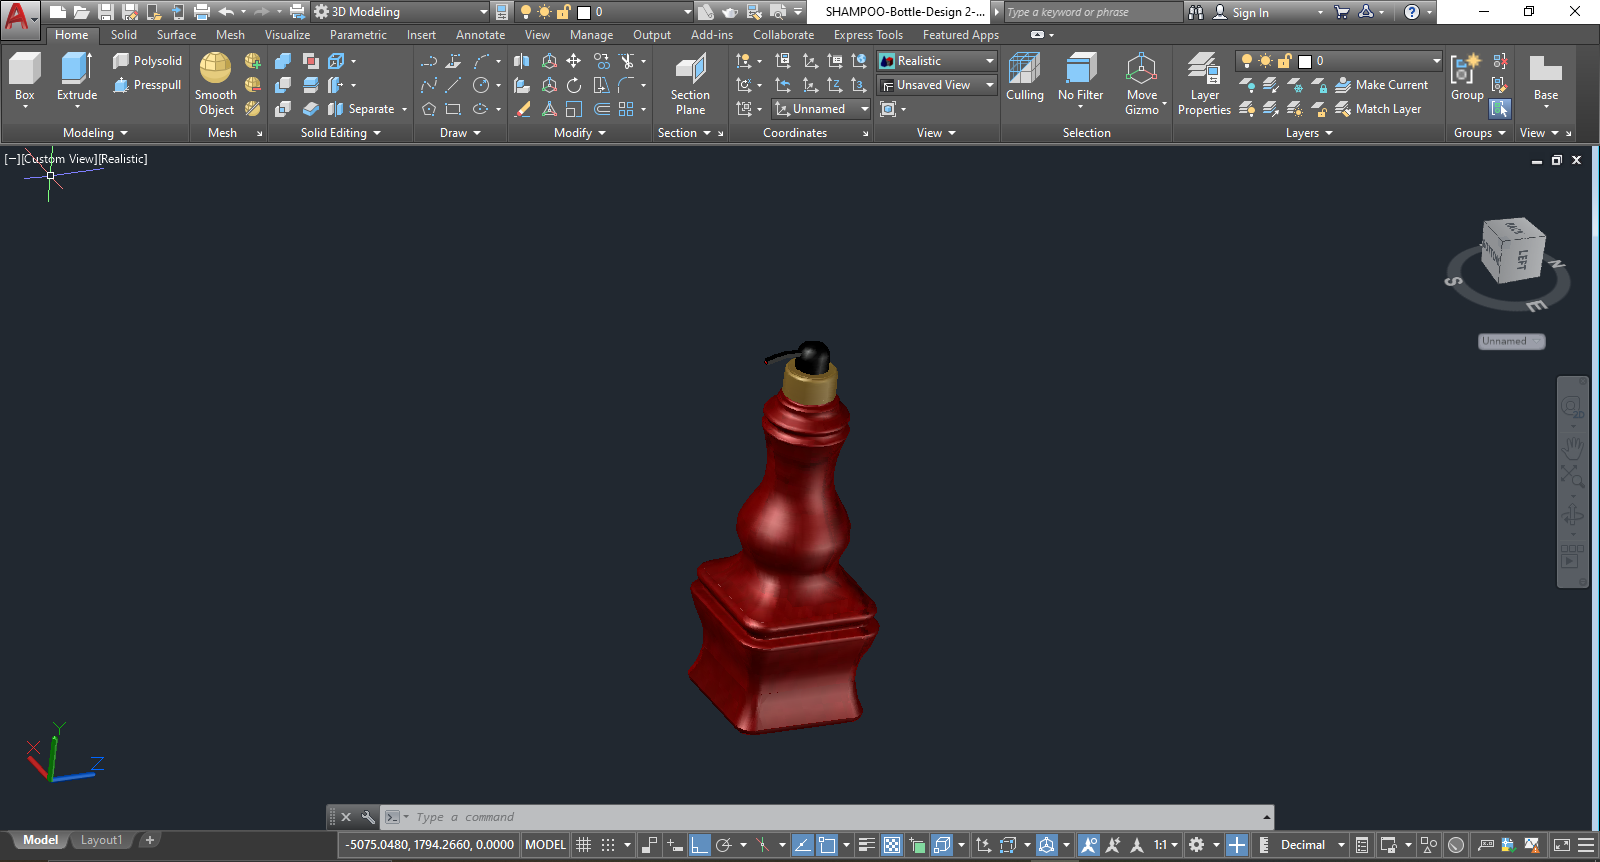Image resolution: width=1600 pixels, height=862 pixels.
Task: Toggle the drawing grid display in status bar
Action: (584, 845)
